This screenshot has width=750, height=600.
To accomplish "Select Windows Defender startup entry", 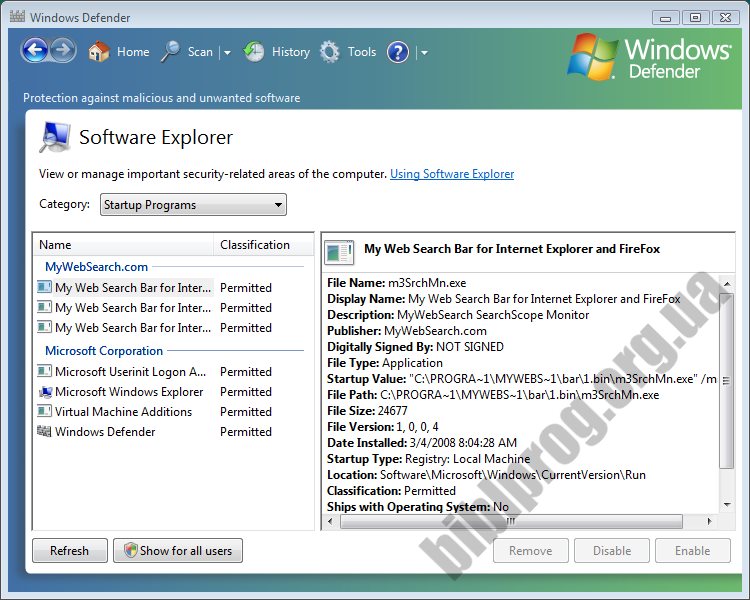I will click(105, 432).
